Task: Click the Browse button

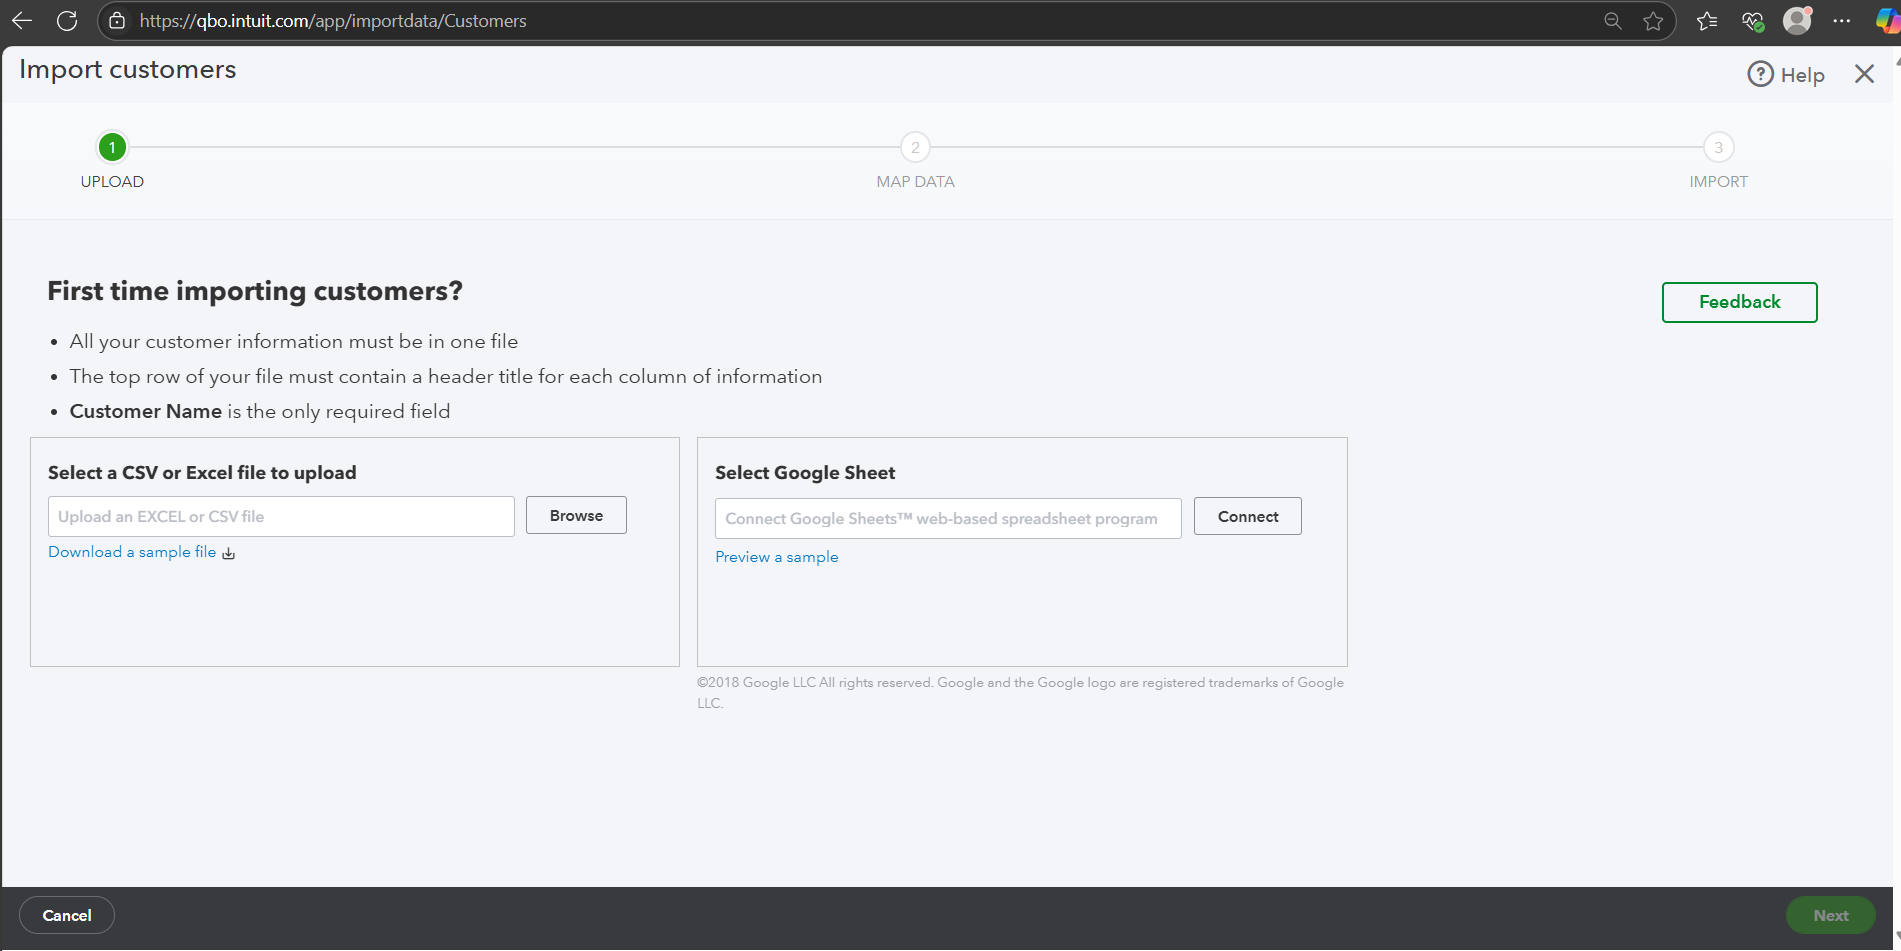Action: [x=576, y=516]
